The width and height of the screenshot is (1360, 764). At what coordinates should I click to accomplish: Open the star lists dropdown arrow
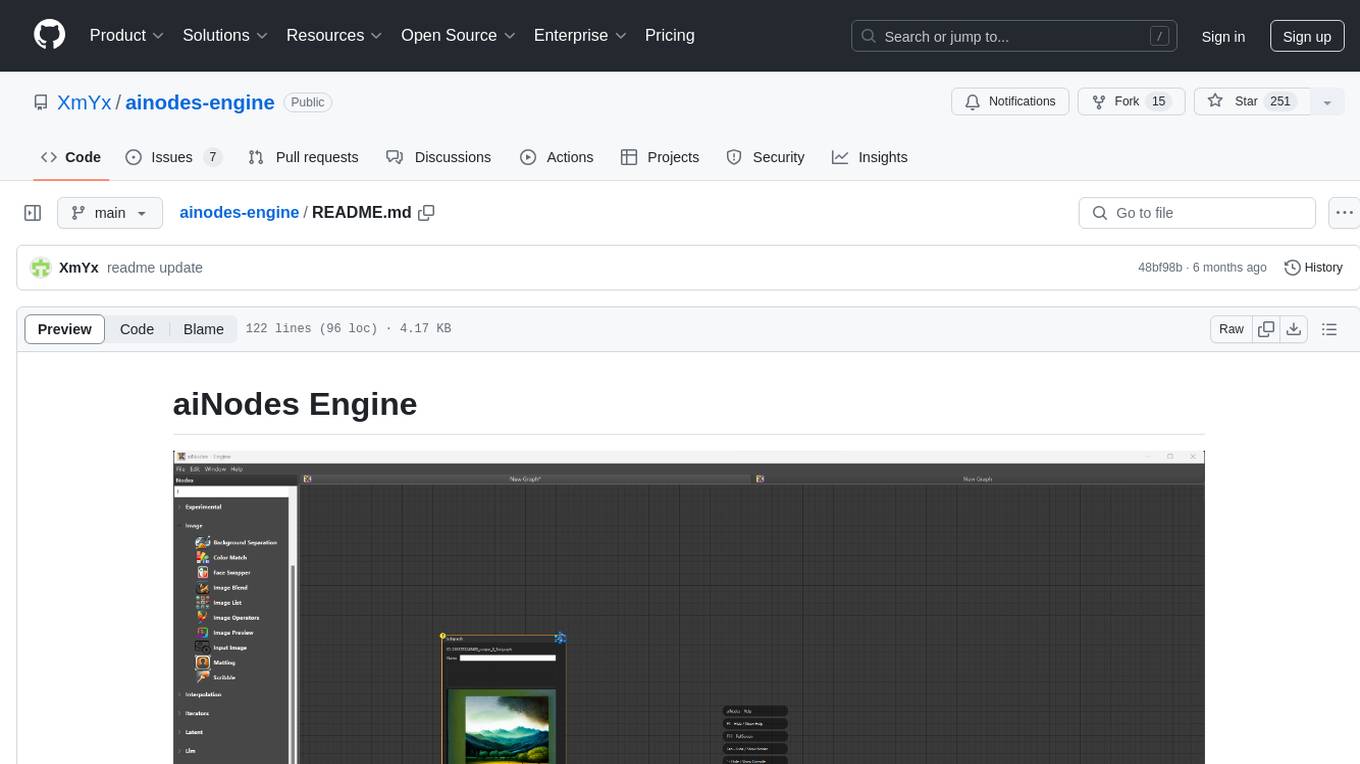pyautogui.click(x=1327, y=102)
